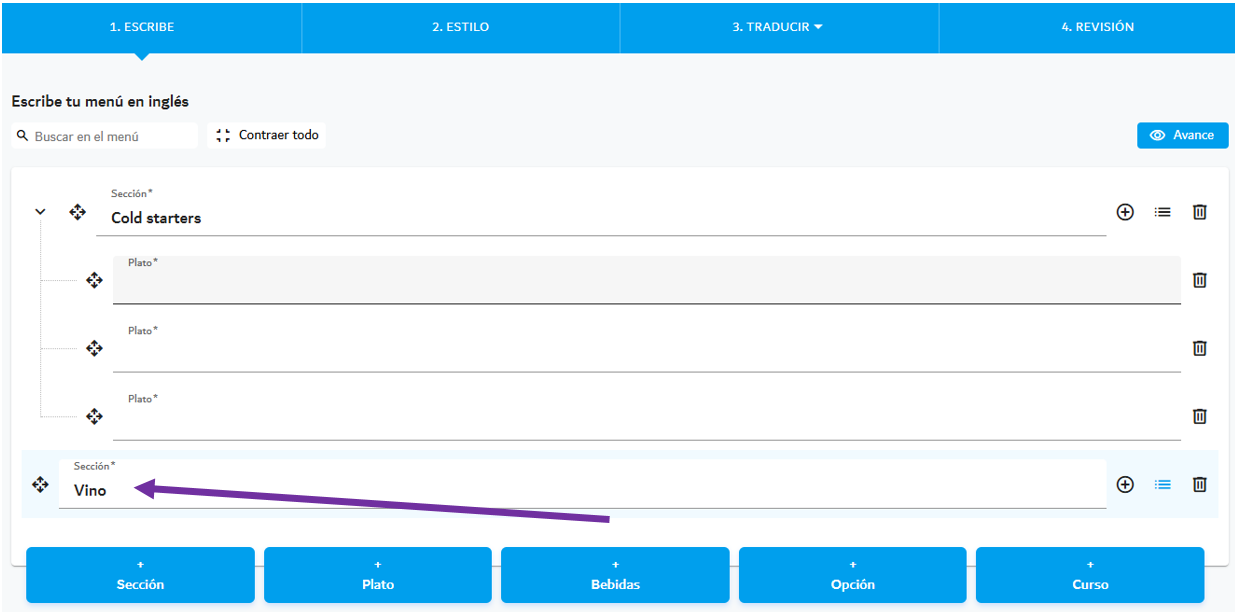Click the second empty Plato input field
The image size is (1235, 612).
647,348
